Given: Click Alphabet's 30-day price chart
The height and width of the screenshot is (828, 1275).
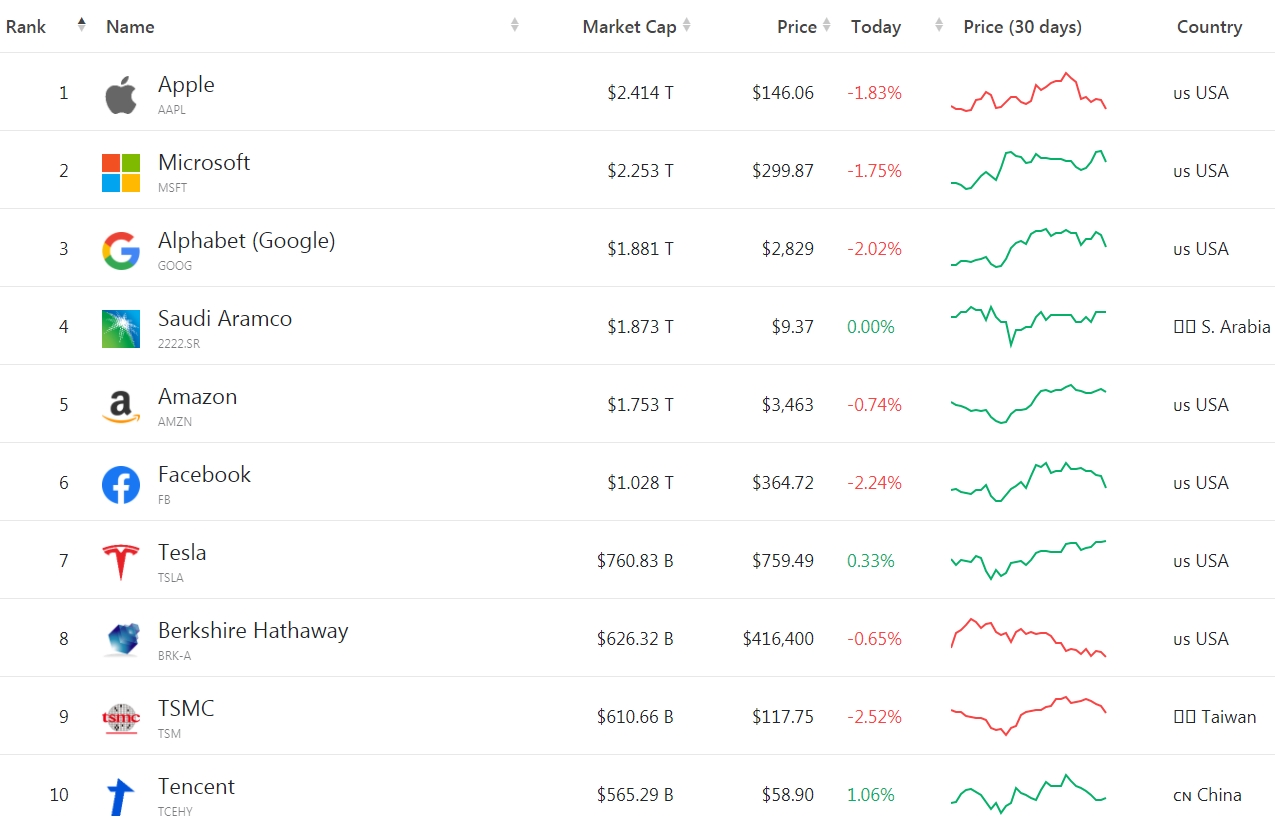Looking at the screenshot, I should point(1028,248).
